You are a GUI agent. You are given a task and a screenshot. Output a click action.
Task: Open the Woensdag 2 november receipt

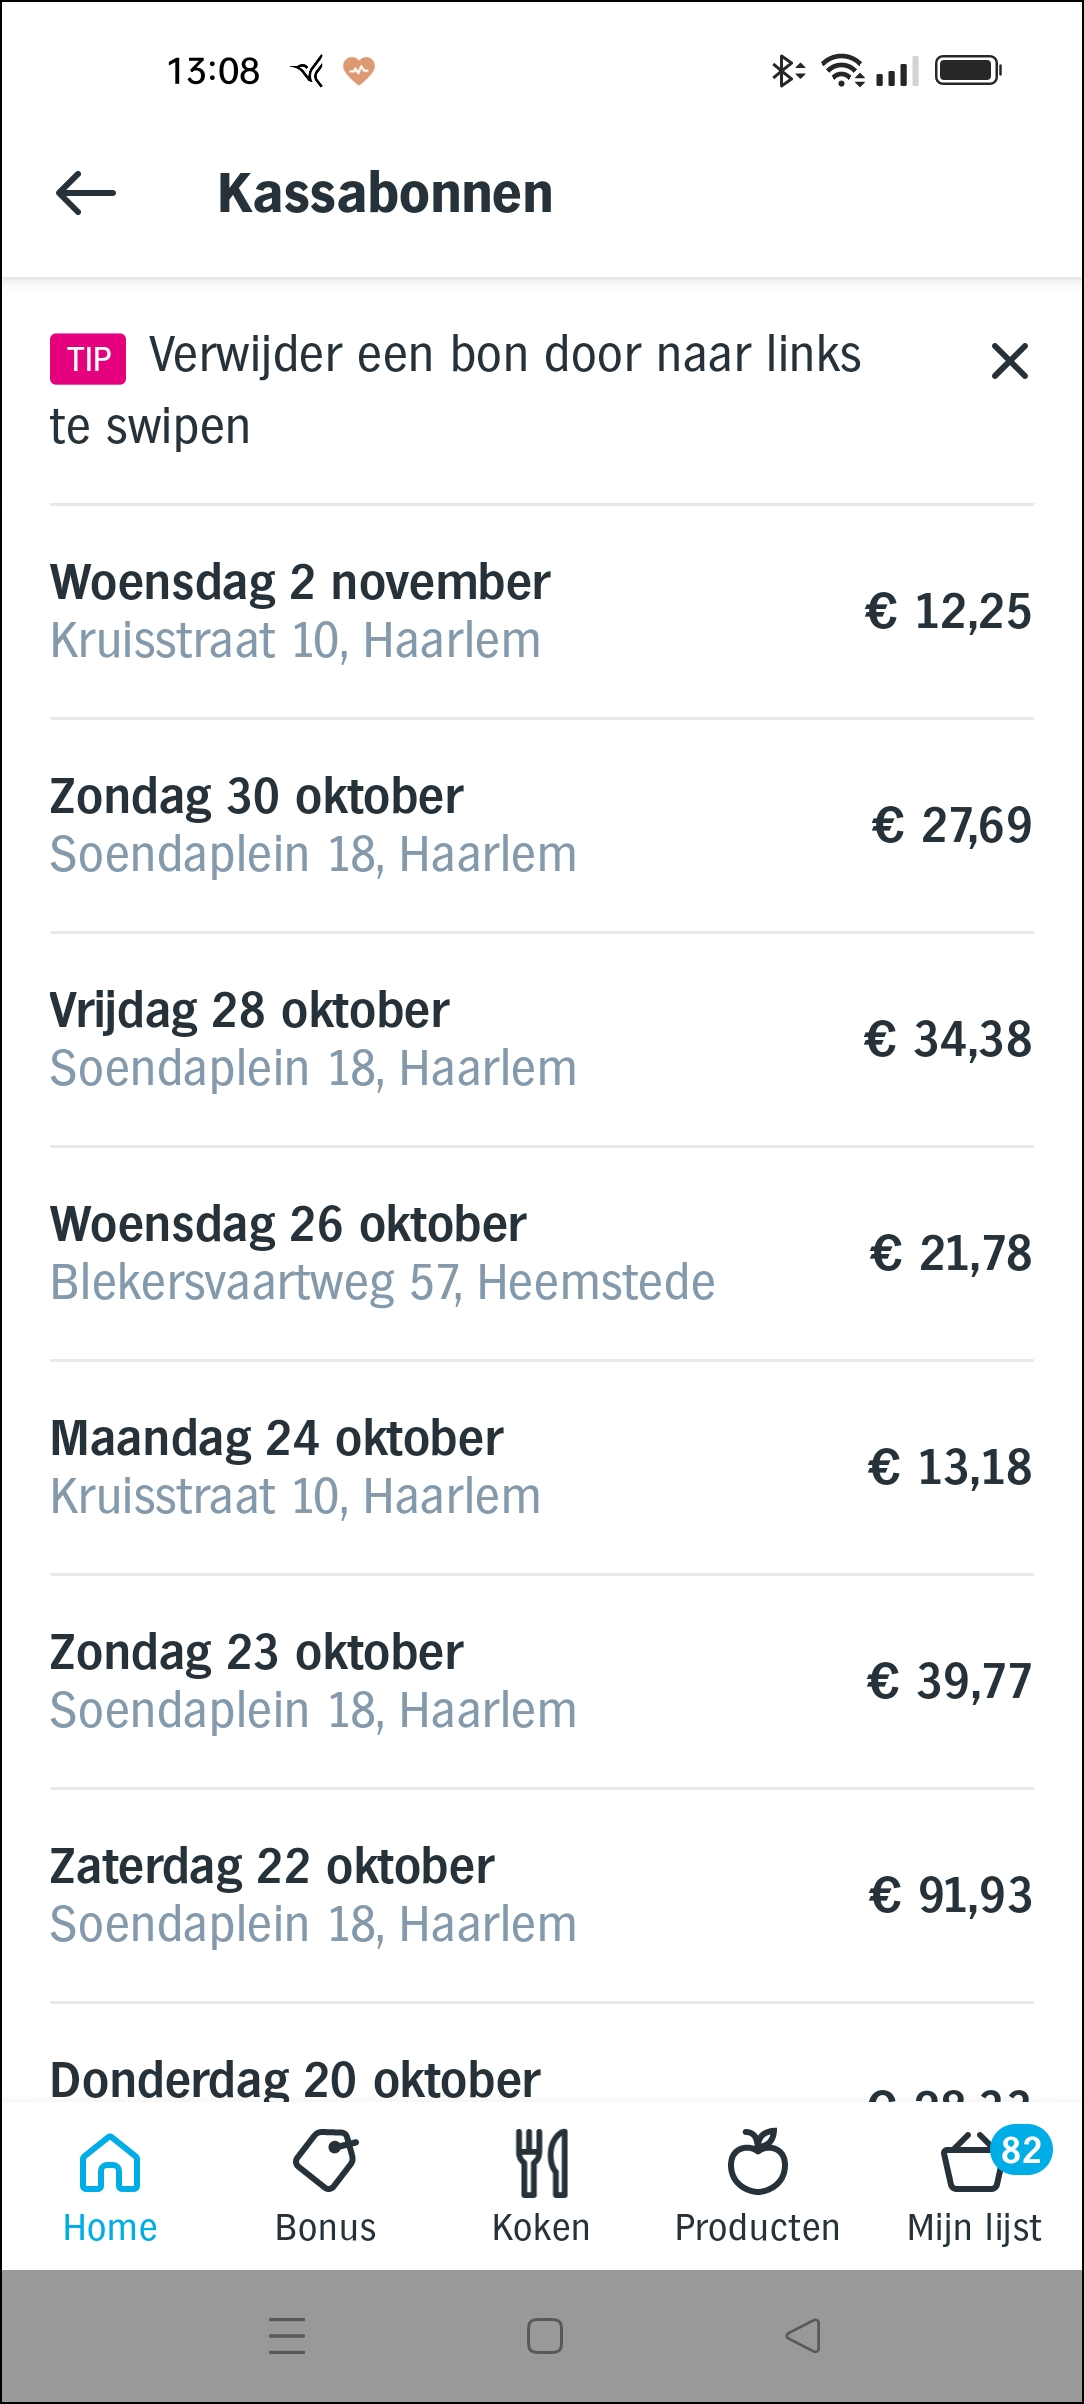point(542,612)
